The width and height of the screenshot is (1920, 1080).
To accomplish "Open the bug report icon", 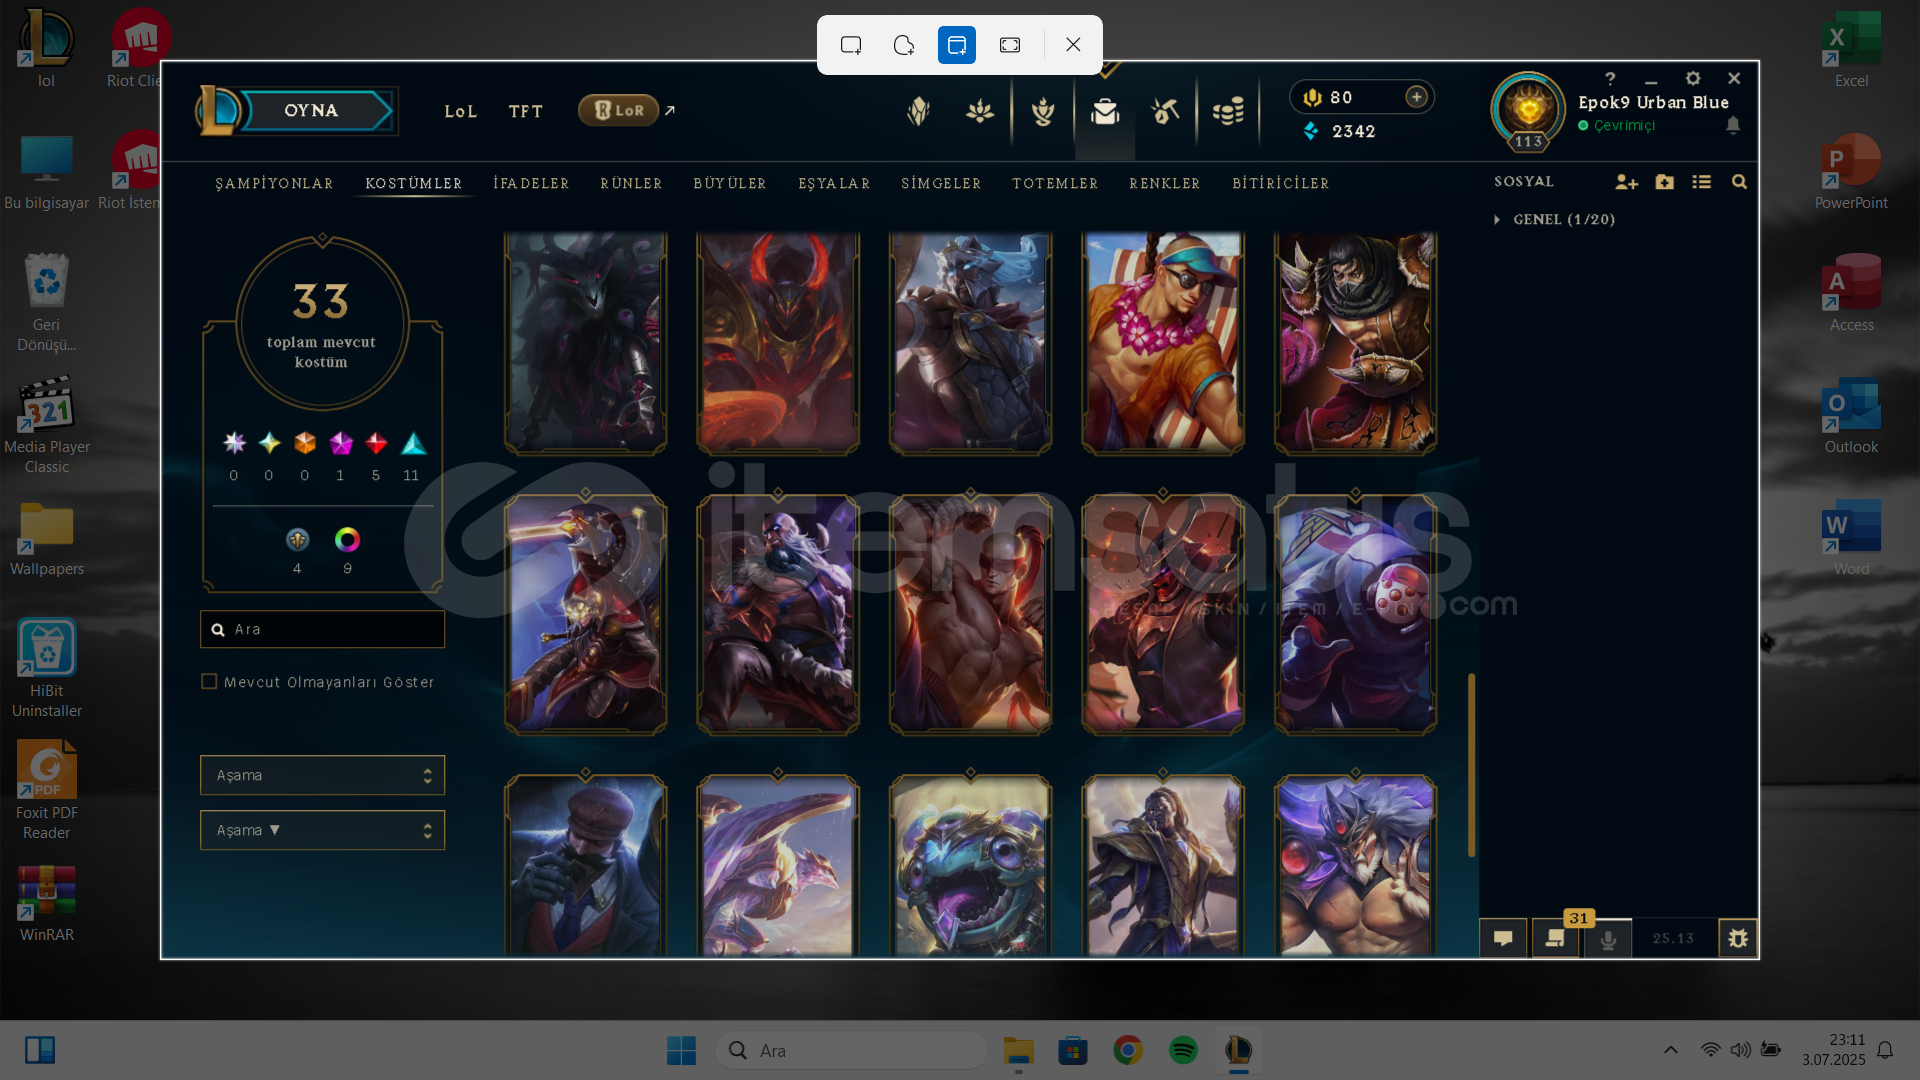I will [x=1738, y=938].
